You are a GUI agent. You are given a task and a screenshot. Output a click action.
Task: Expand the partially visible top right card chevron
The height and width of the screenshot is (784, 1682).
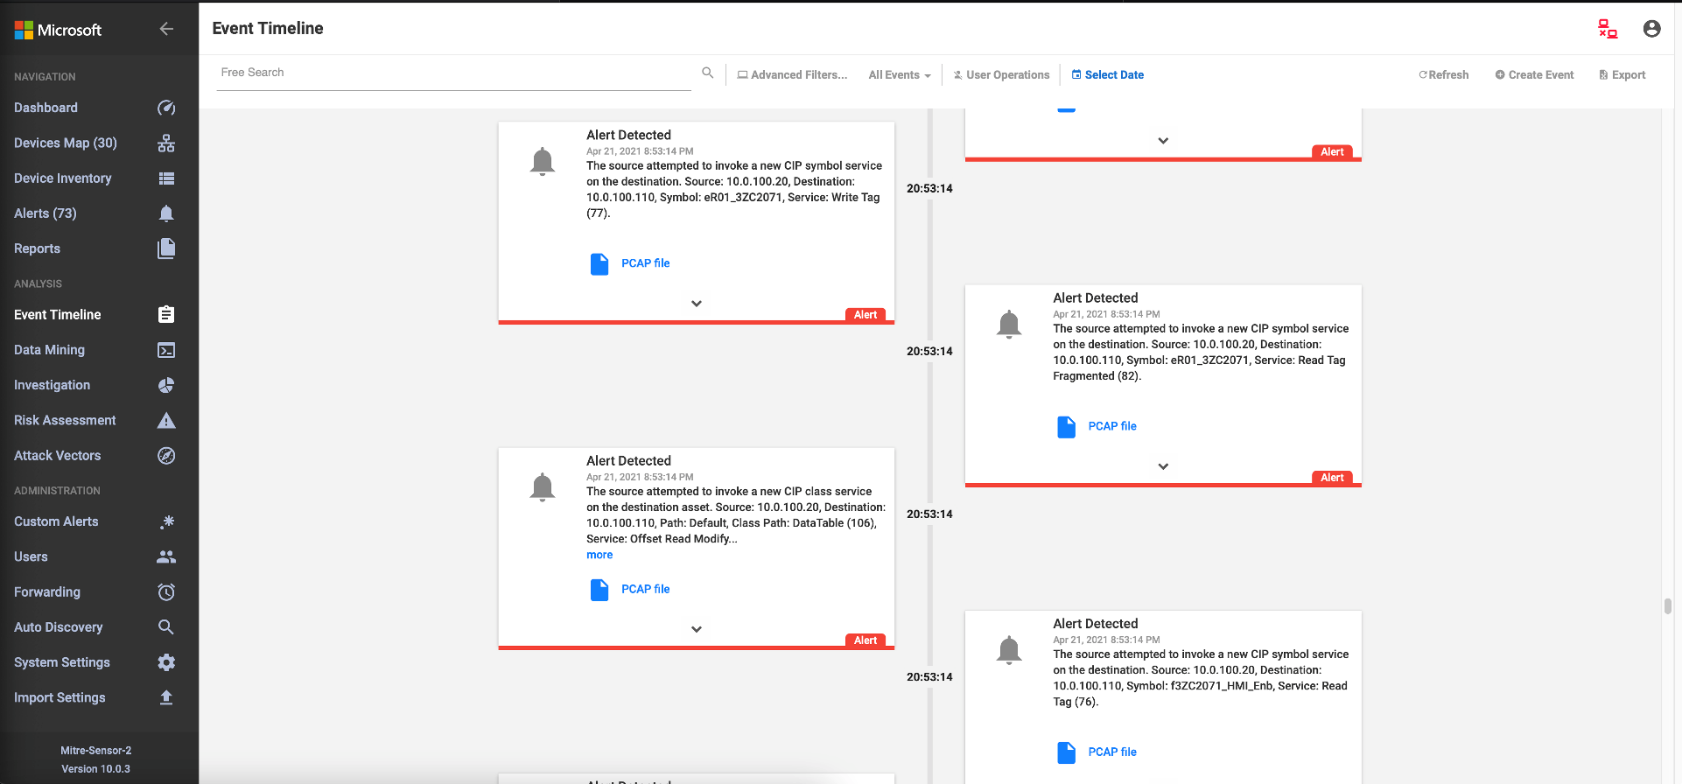point(1163,141)
